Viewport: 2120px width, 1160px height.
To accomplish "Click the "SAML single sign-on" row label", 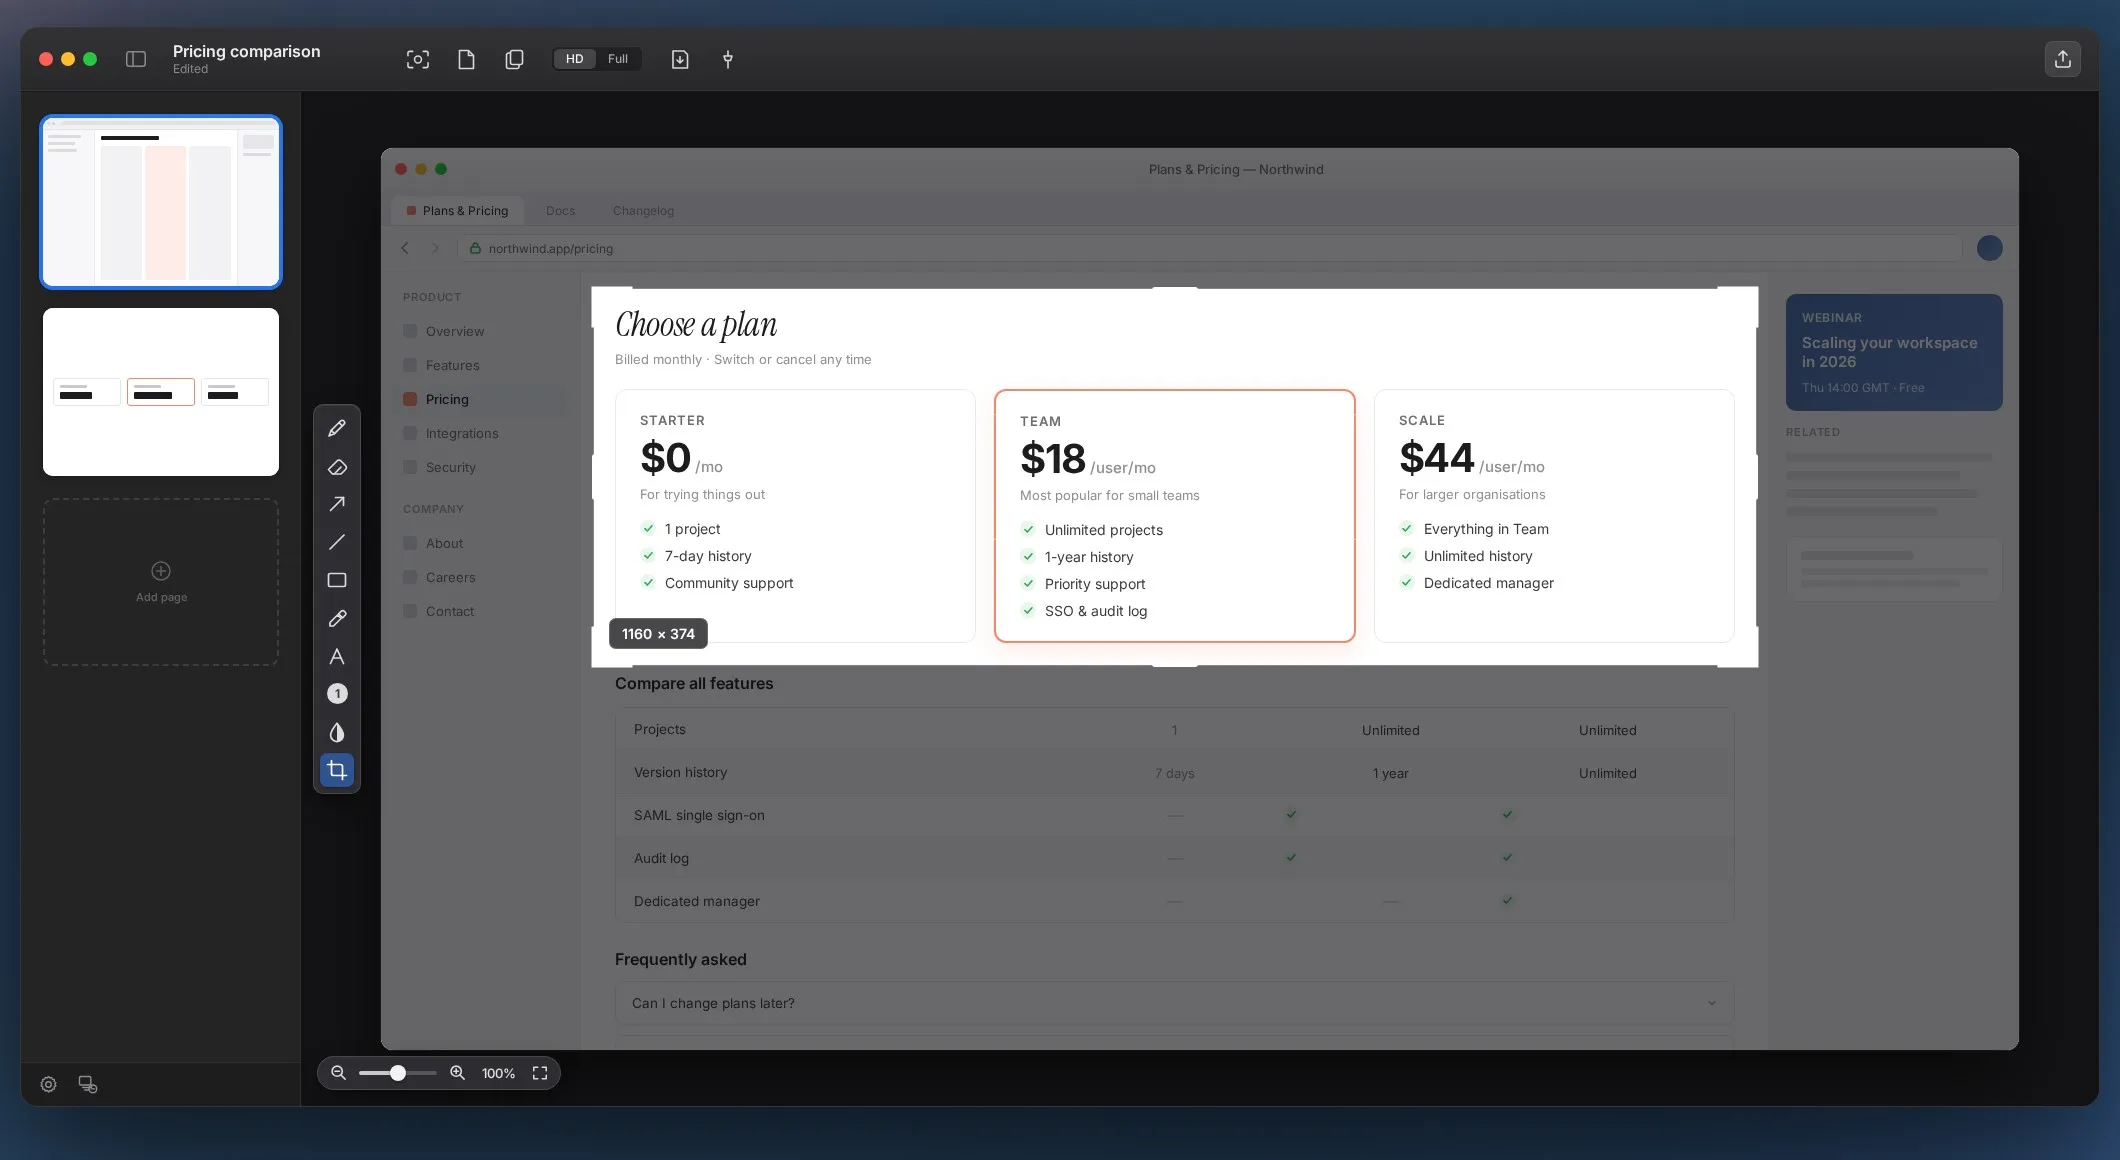I will pyautogui.click(x=699, y=815).
